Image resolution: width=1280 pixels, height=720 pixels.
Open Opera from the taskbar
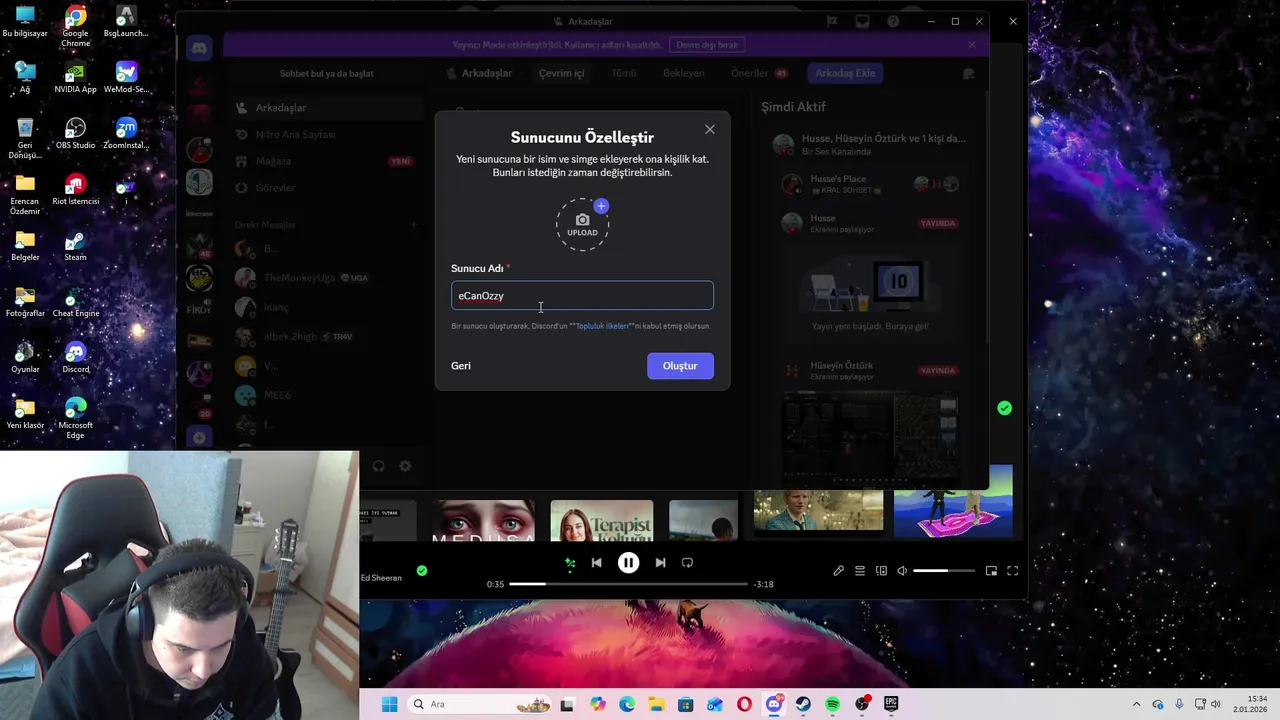click(744, 704)
